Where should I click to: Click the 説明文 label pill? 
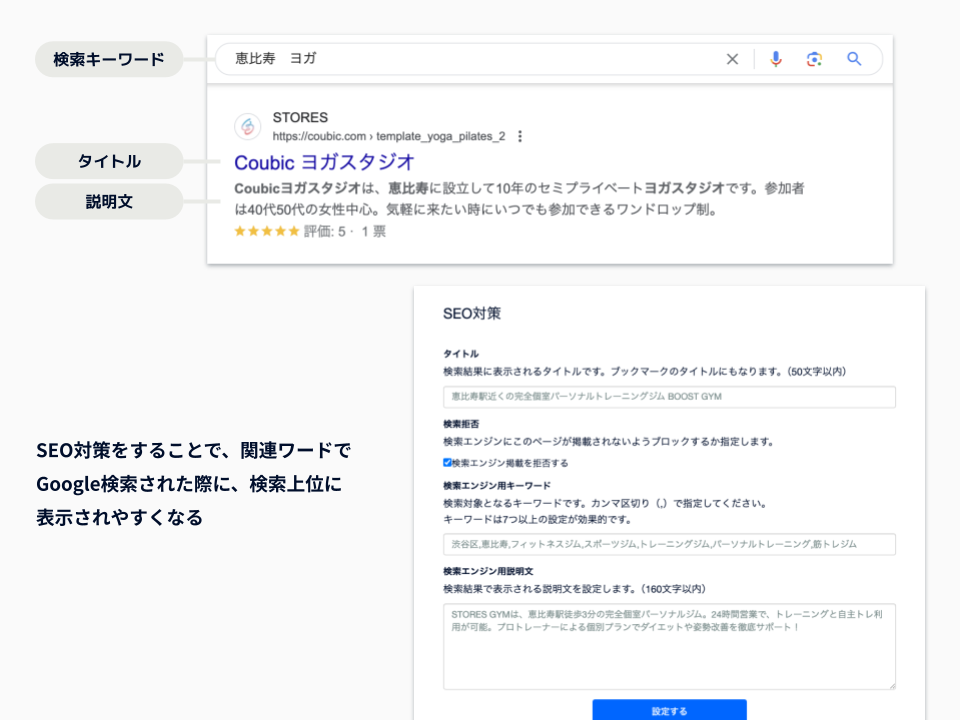[109, 201]
